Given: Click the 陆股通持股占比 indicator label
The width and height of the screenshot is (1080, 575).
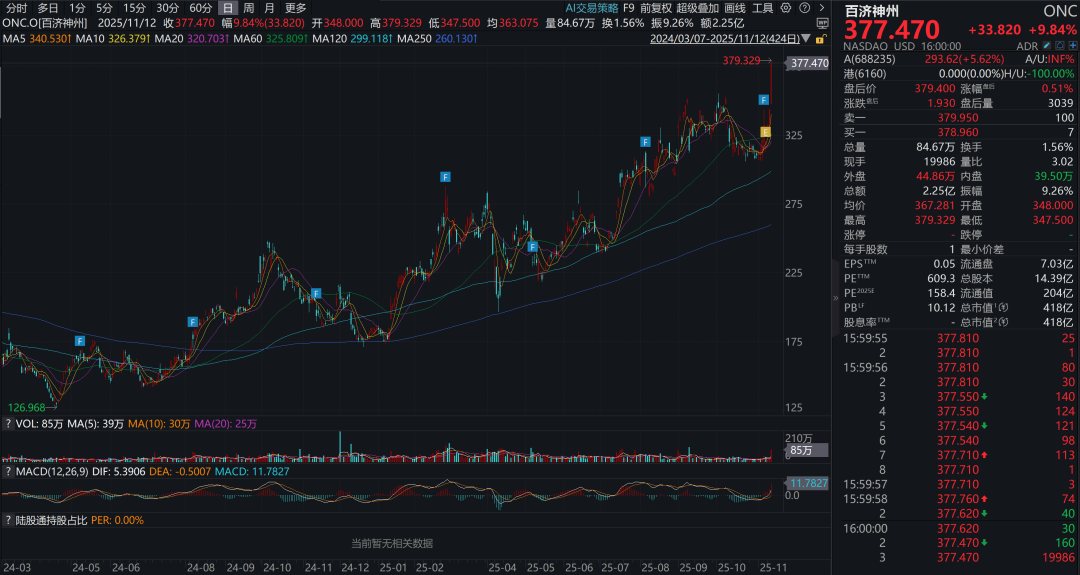Looking at the screenshot, I should [x=52, y=520].
